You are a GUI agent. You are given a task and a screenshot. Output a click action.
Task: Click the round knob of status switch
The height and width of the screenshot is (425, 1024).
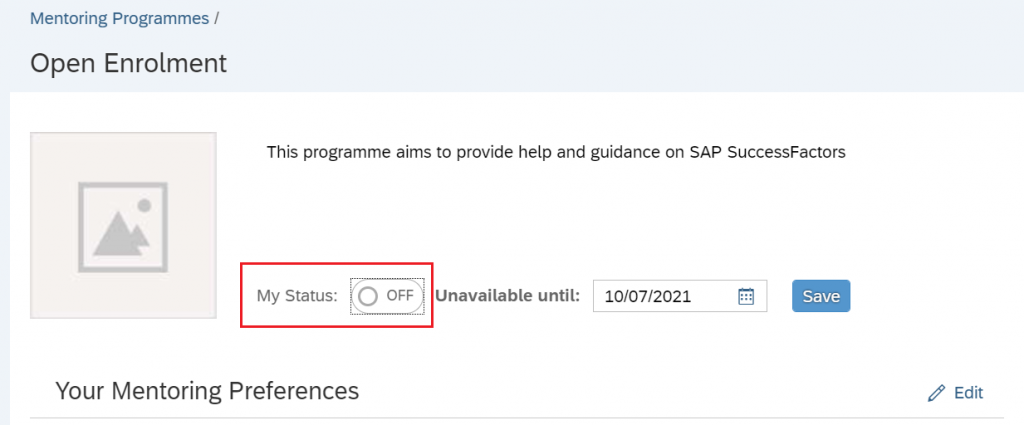coord(368,296)
